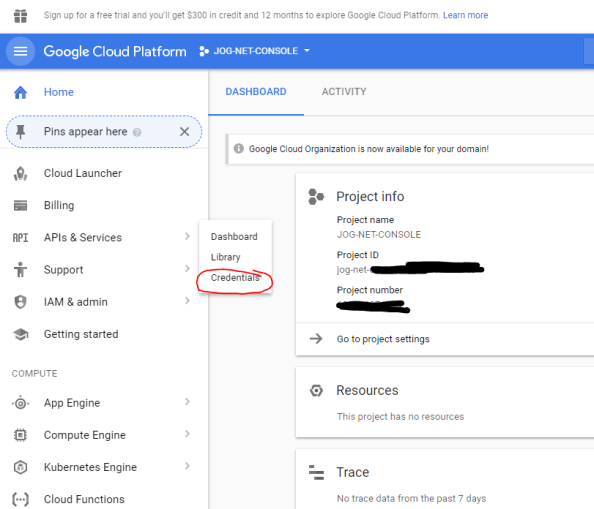Click the COMPUTE section label
Screen dimensions: 594x509
click(x=34, y=374)
